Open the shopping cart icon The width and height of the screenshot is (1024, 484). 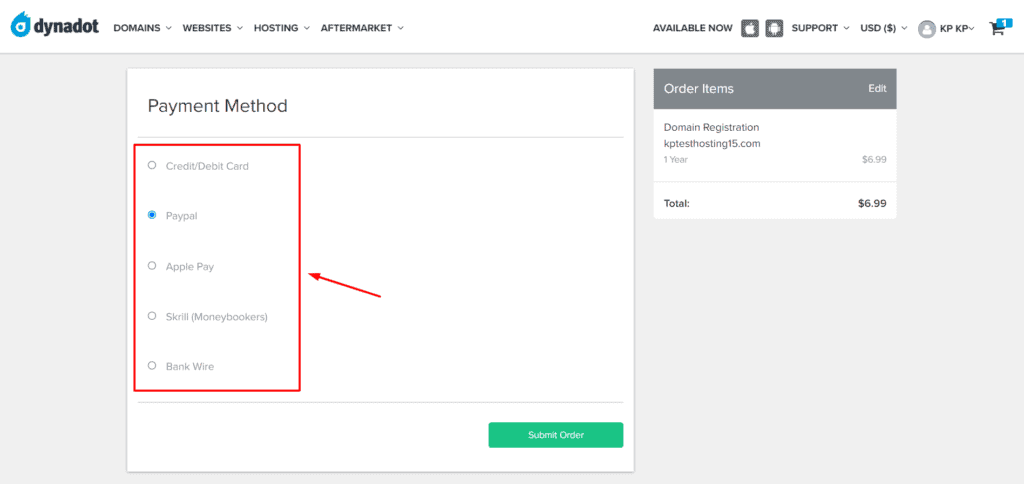tap(997, 27)
